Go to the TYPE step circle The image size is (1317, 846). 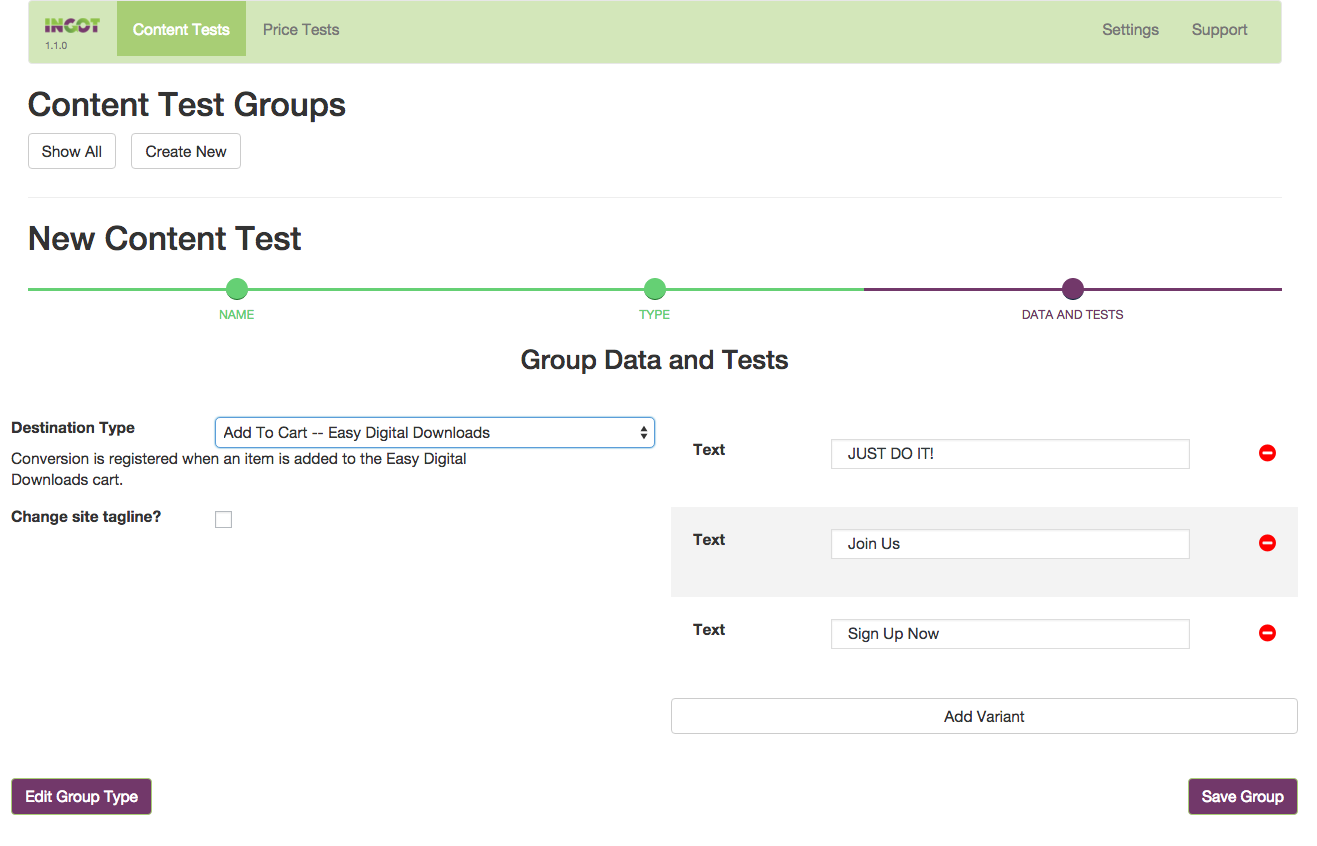click(655, 289)
